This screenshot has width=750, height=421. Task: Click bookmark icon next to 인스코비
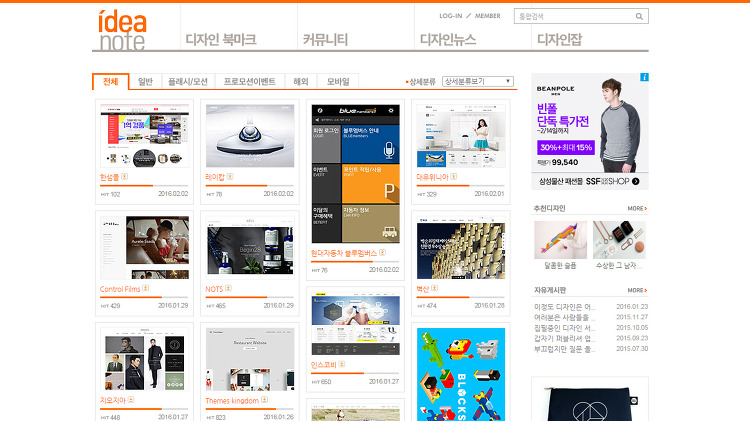click(342, 364)
